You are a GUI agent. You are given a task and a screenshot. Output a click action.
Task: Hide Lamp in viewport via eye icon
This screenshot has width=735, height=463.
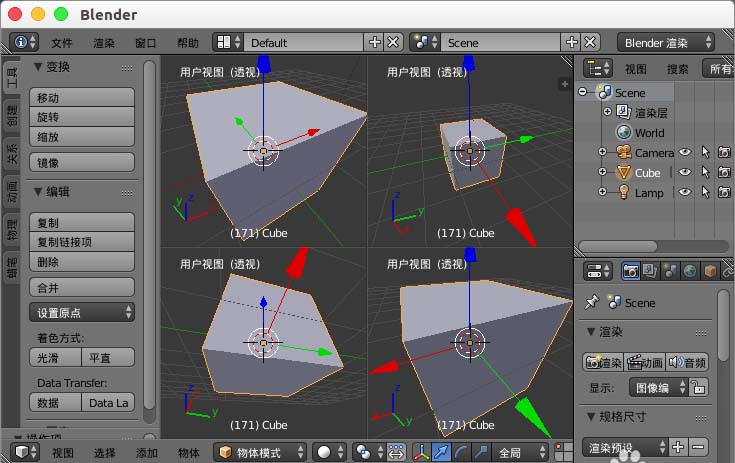685,192
